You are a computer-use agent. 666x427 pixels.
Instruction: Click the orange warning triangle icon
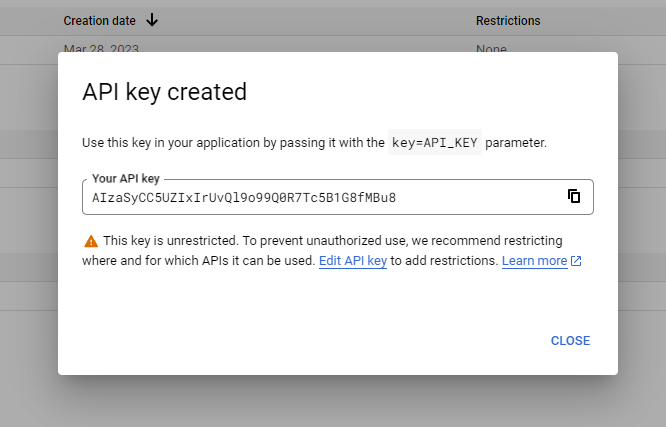tap(91, 241)
